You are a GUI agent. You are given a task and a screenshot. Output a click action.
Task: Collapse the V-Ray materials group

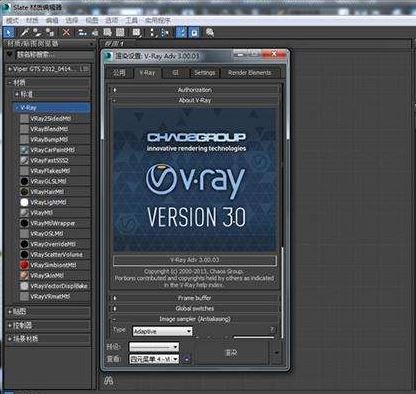point(17,108)
